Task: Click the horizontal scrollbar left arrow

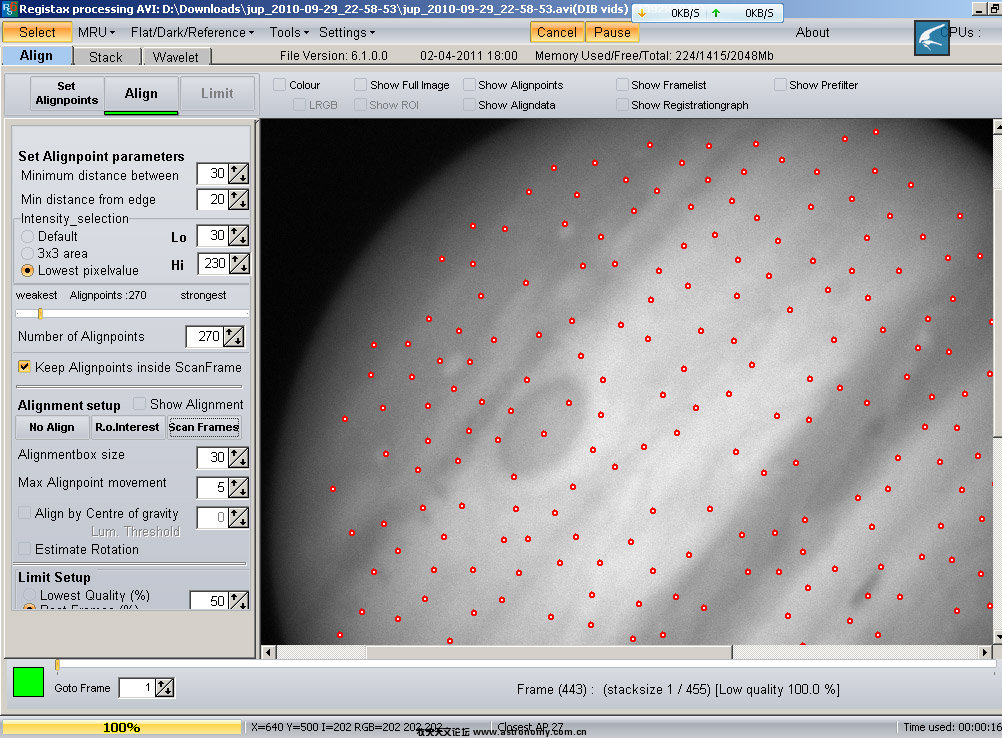Action: [x=268, y=652]
